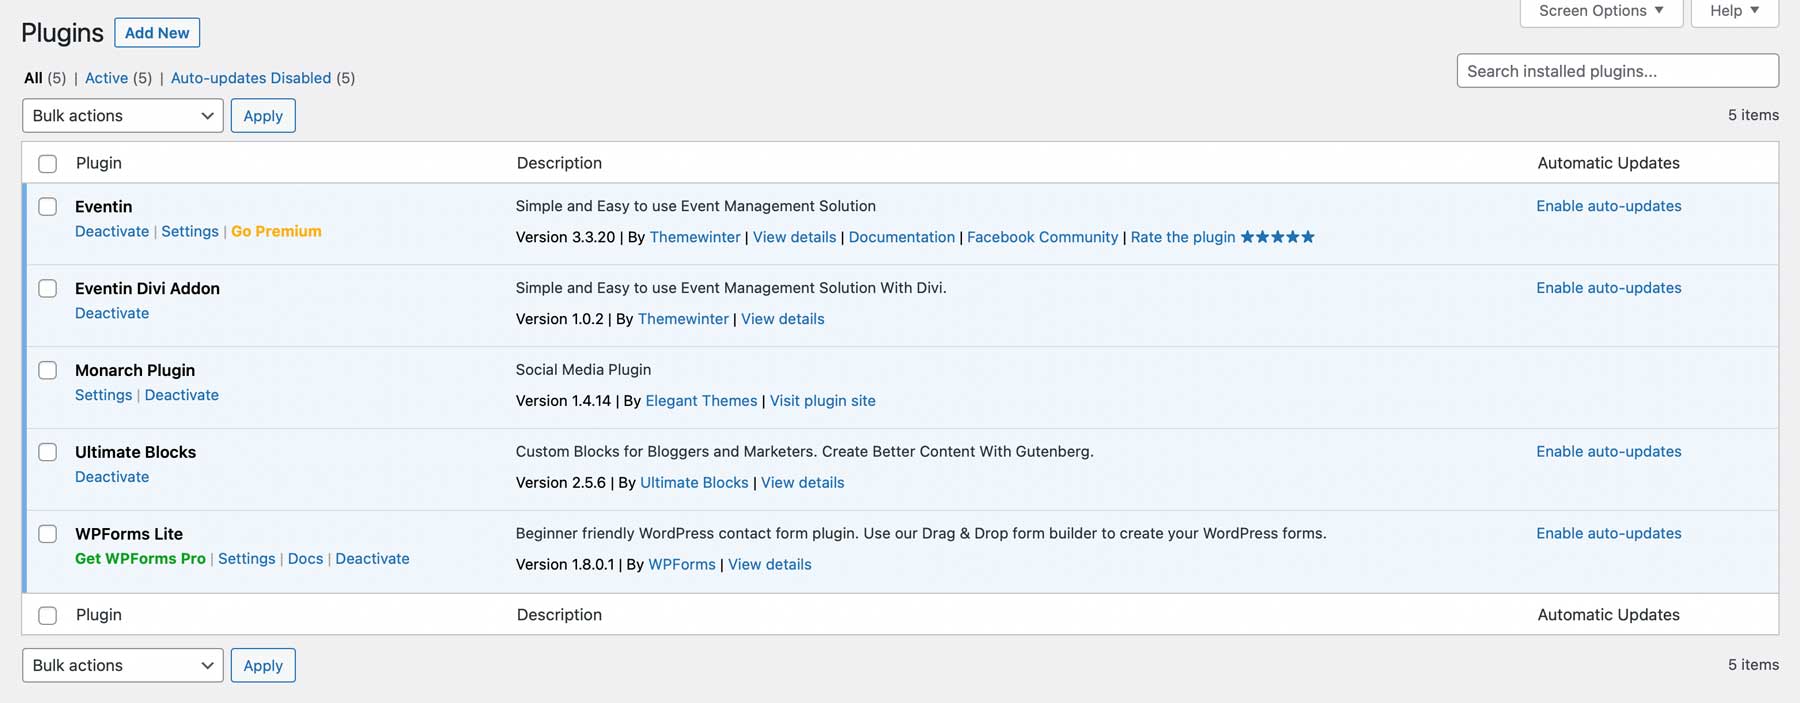Open Eventin Settings link
This screenshot has height=703, width=1800.
(x=190, y=231)
